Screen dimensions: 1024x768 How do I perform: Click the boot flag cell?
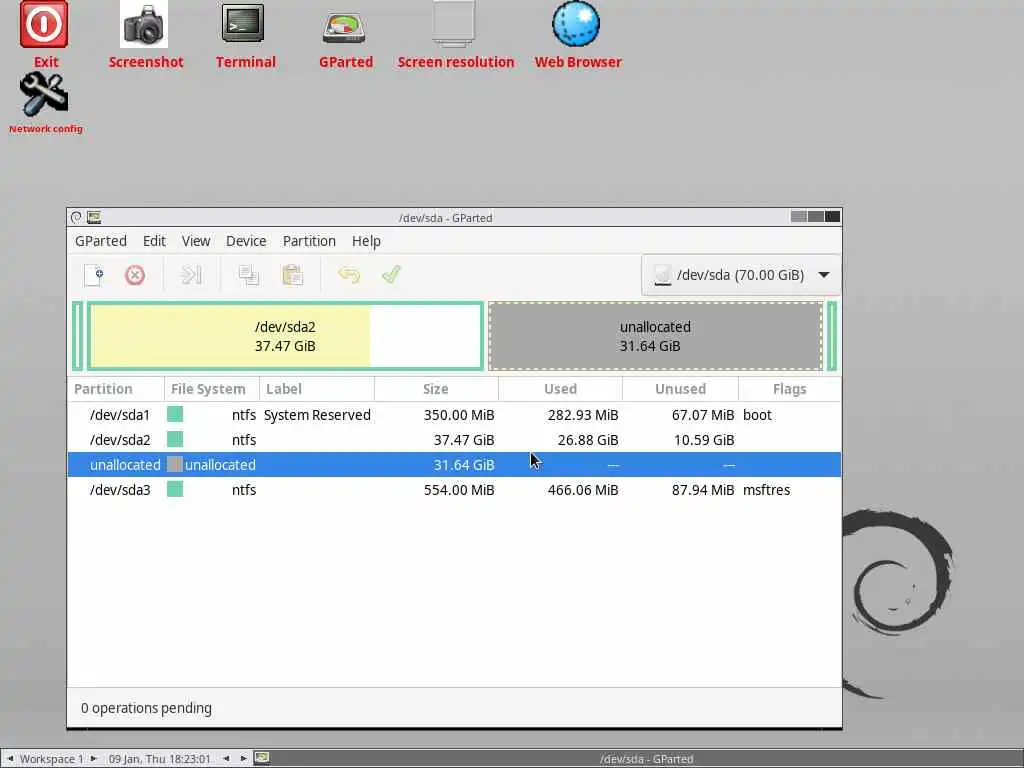758,415
